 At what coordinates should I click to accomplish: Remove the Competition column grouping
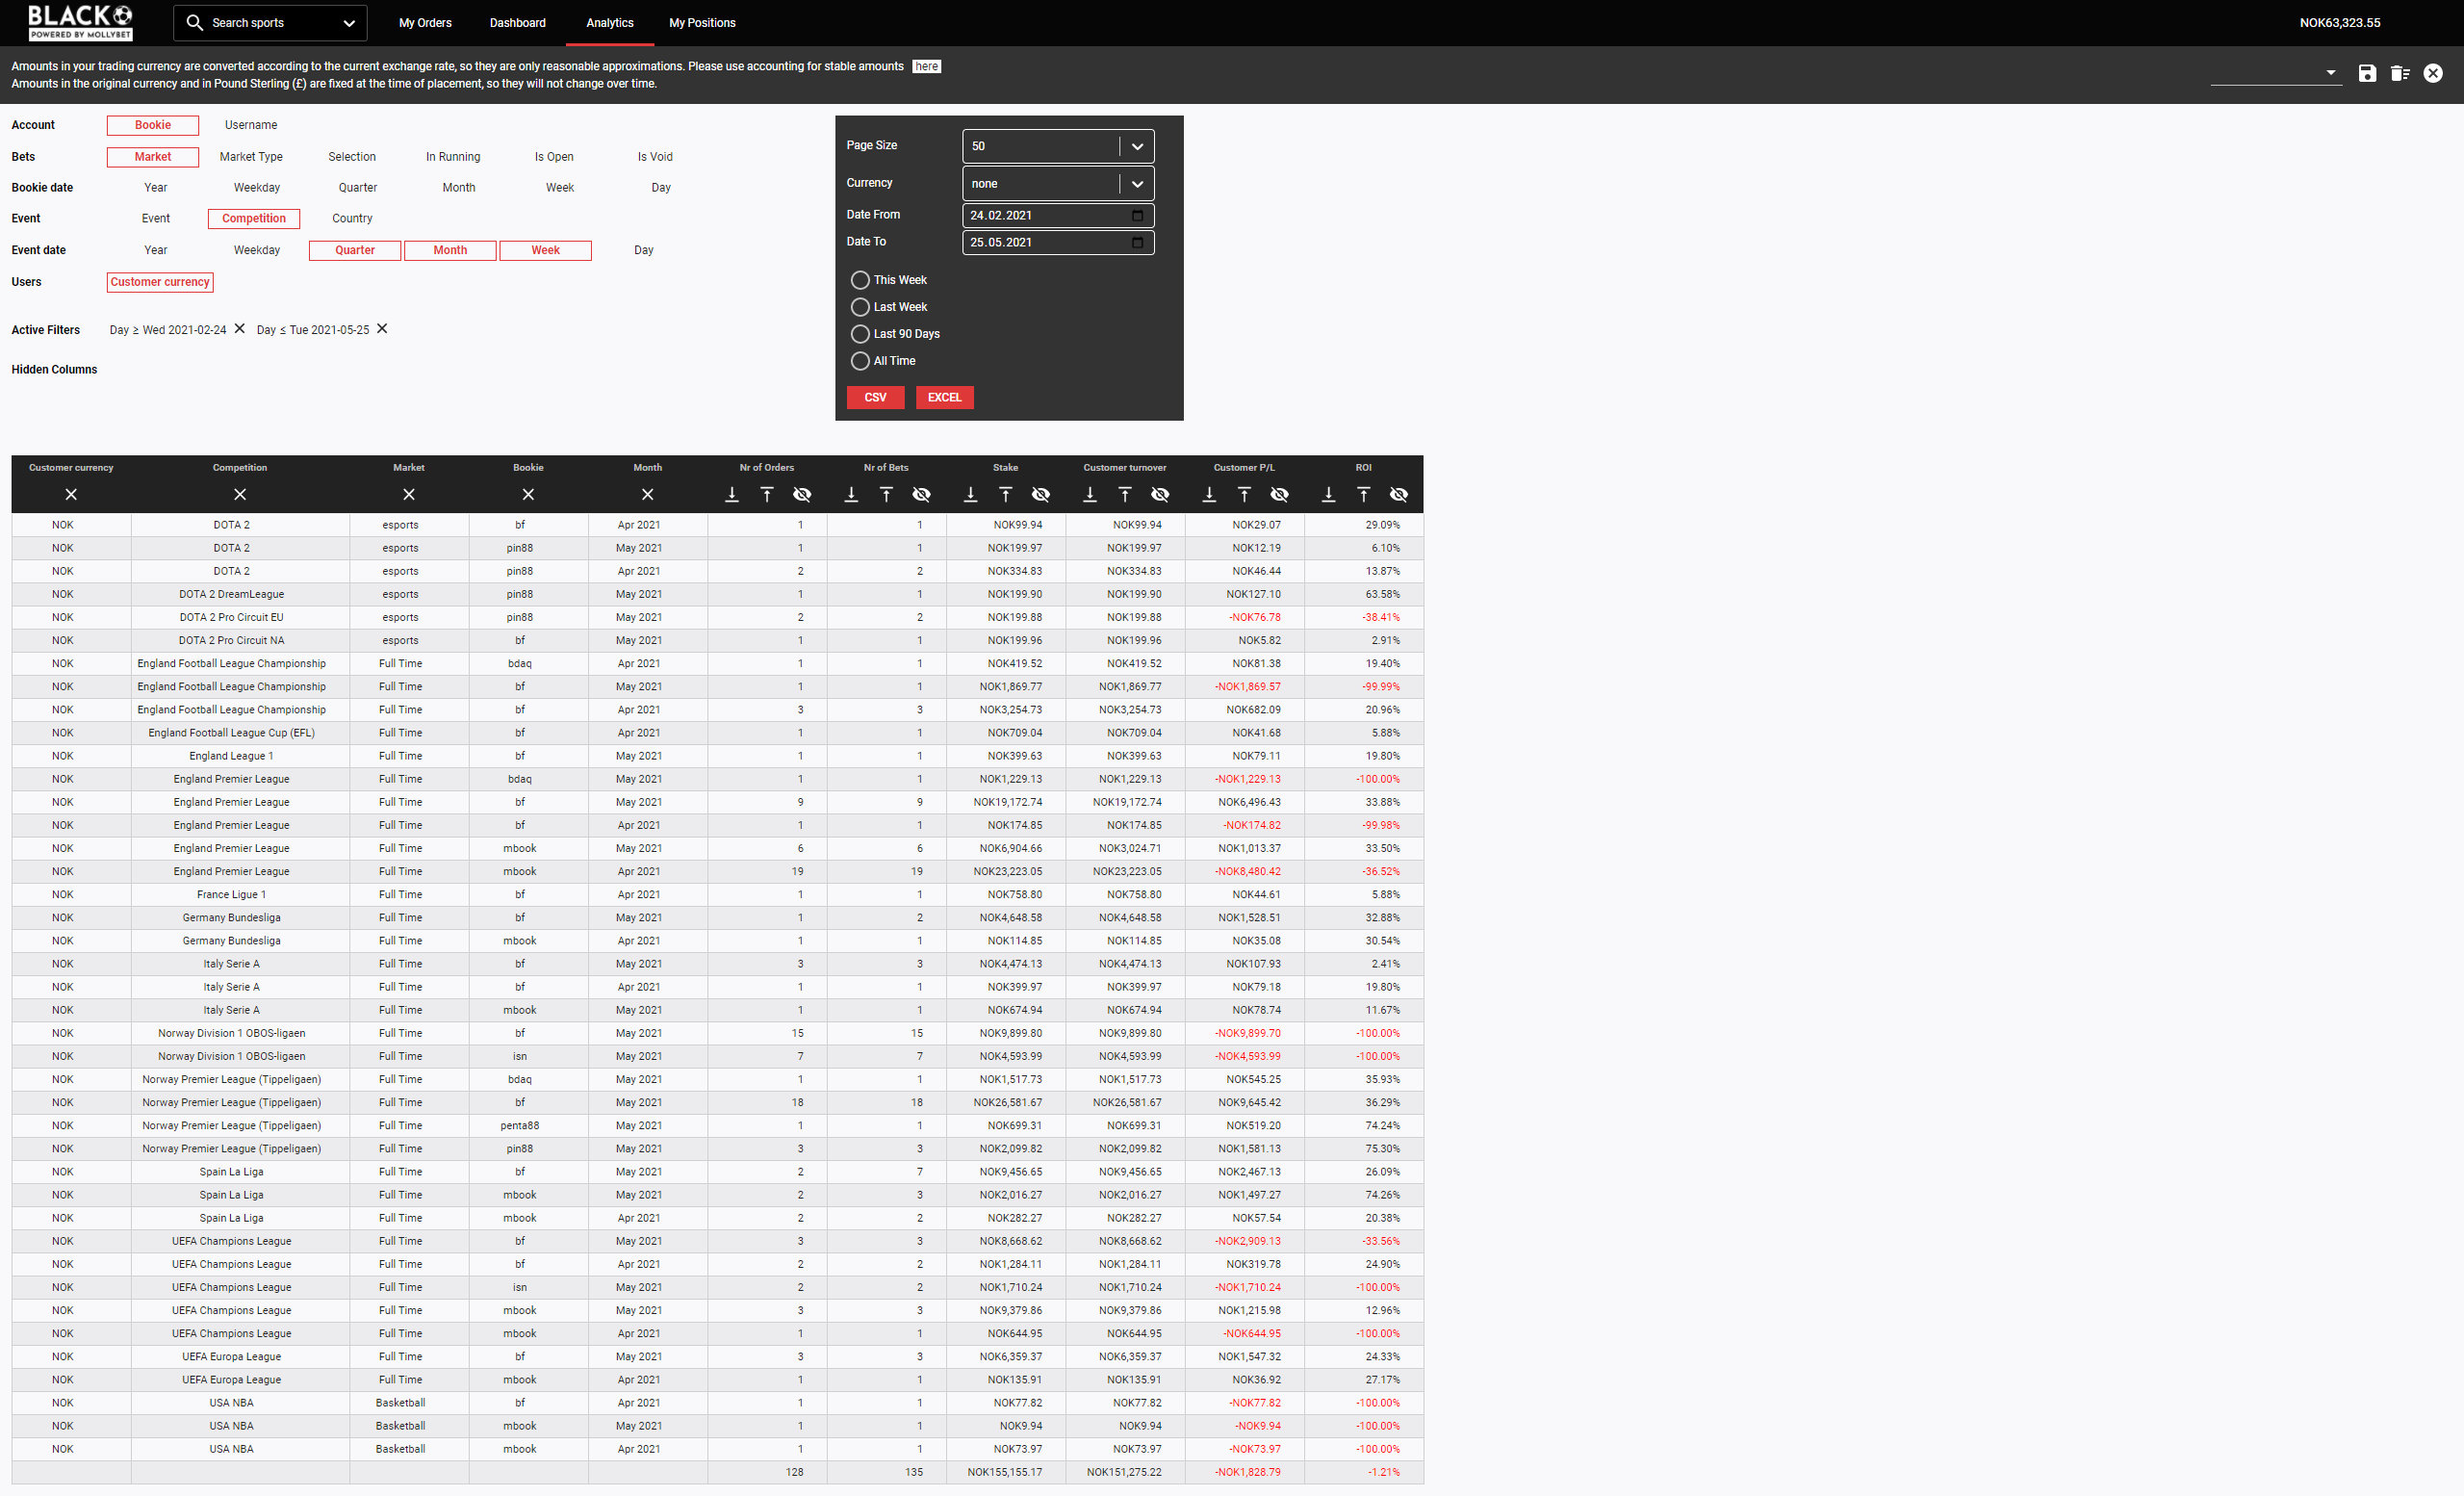tap(239, 494)
